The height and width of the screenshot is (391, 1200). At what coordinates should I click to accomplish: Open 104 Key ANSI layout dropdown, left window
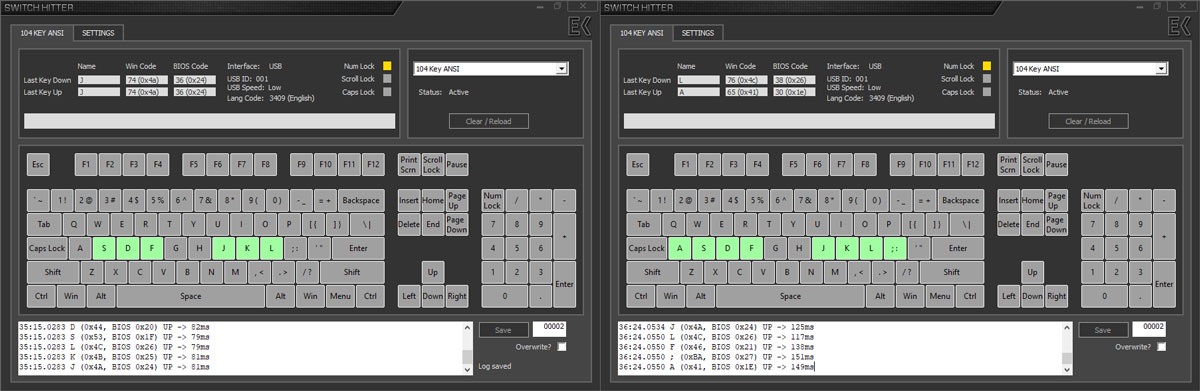(x=491, y=69)
